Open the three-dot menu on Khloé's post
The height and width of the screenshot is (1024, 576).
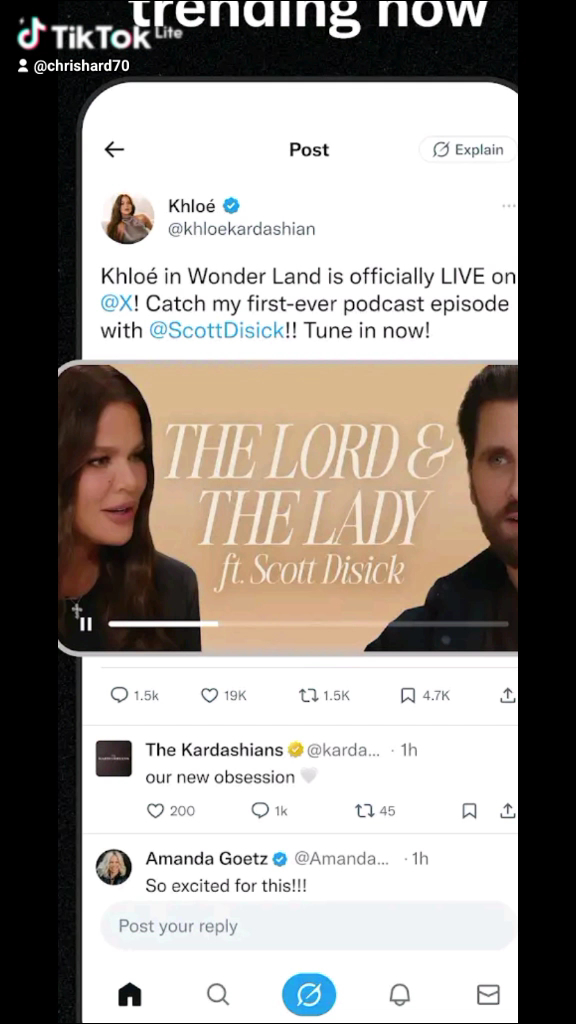tap(509, 206)
